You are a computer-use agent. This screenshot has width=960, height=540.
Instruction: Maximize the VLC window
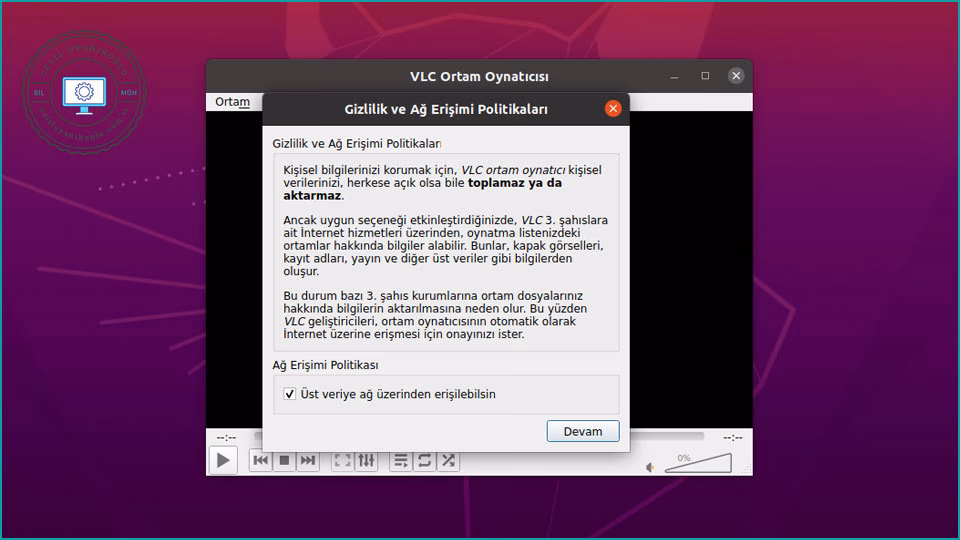click(x=705, y=76)
